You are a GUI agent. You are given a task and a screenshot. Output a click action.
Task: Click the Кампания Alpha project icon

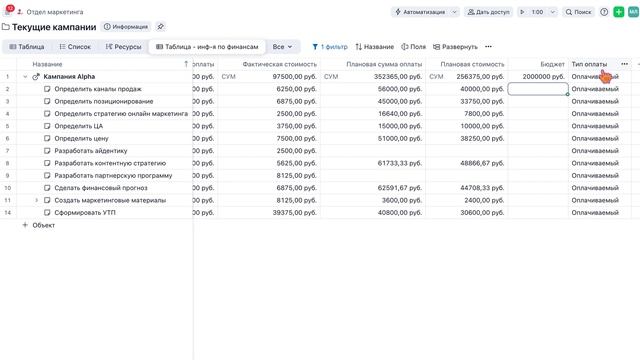click(x=36, y=76)
